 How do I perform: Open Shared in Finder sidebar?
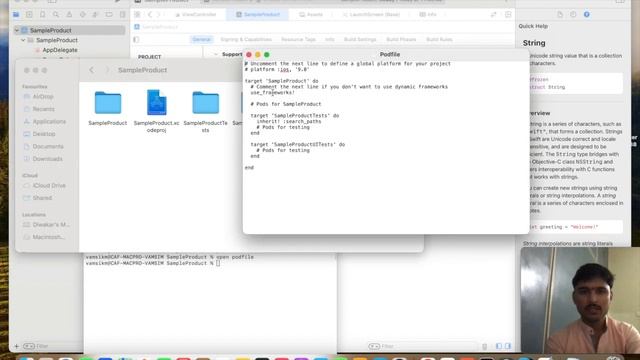(x=42, y=198)
